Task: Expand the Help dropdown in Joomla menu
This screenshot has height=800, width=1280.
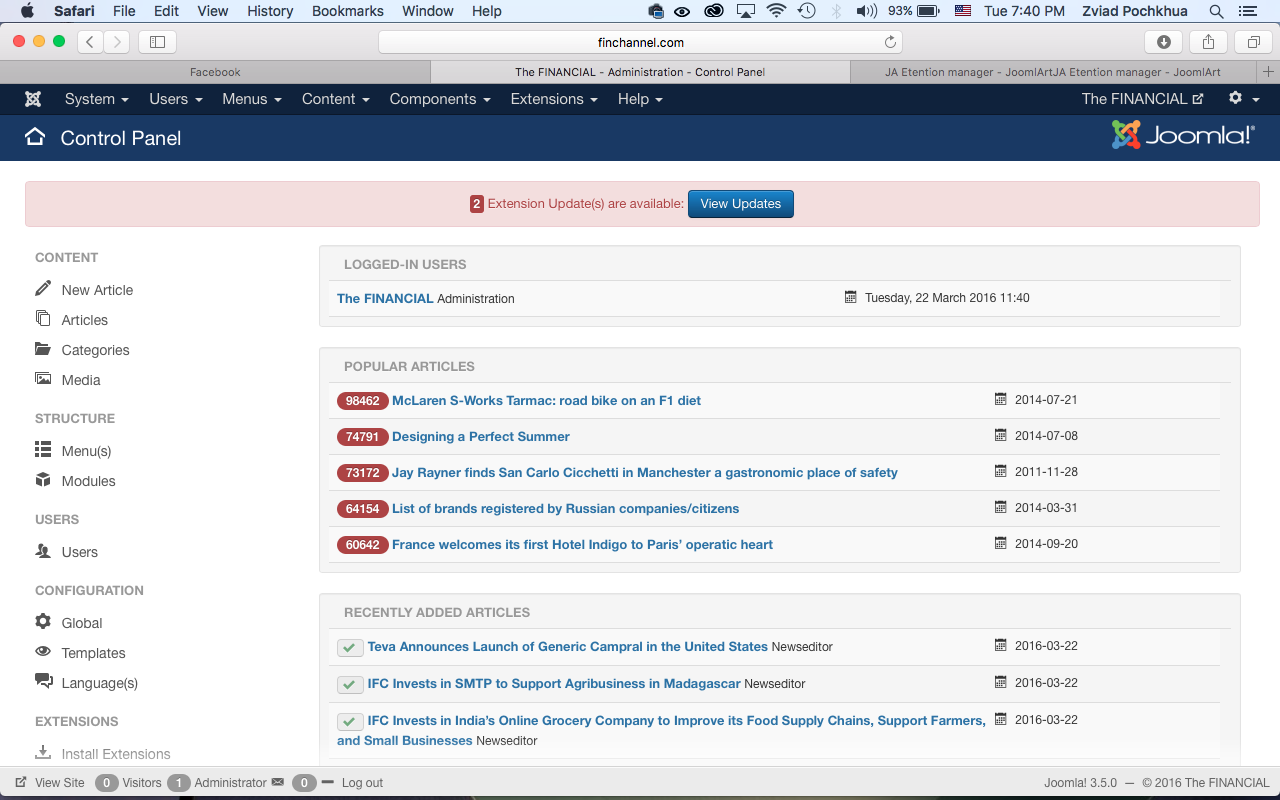Action: 640,99
